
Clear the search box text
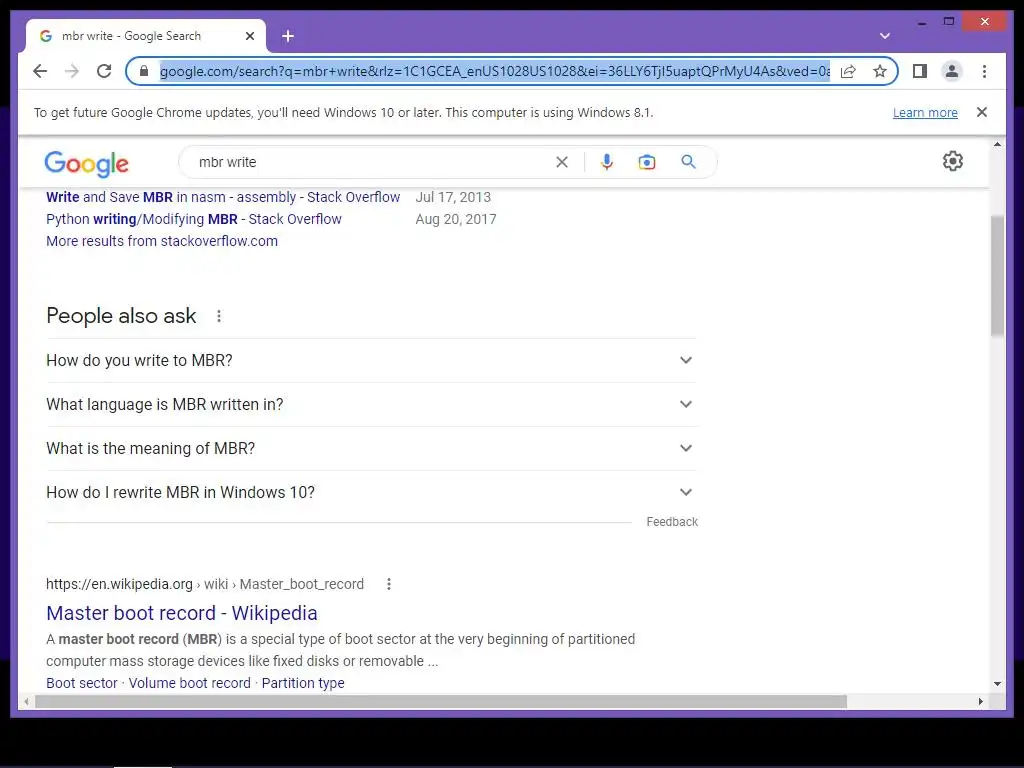(x=562, y=162)
